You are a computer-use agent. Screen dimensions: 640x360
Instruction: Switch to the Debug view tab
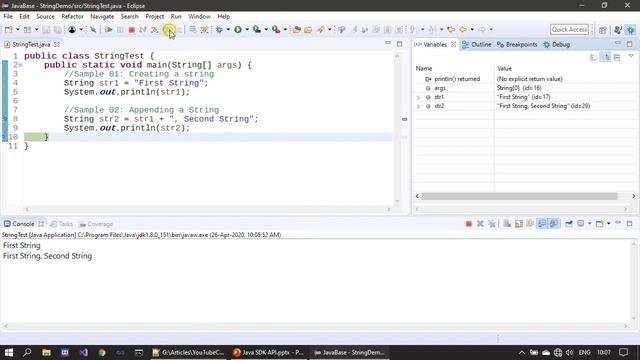tap(557, 44)
